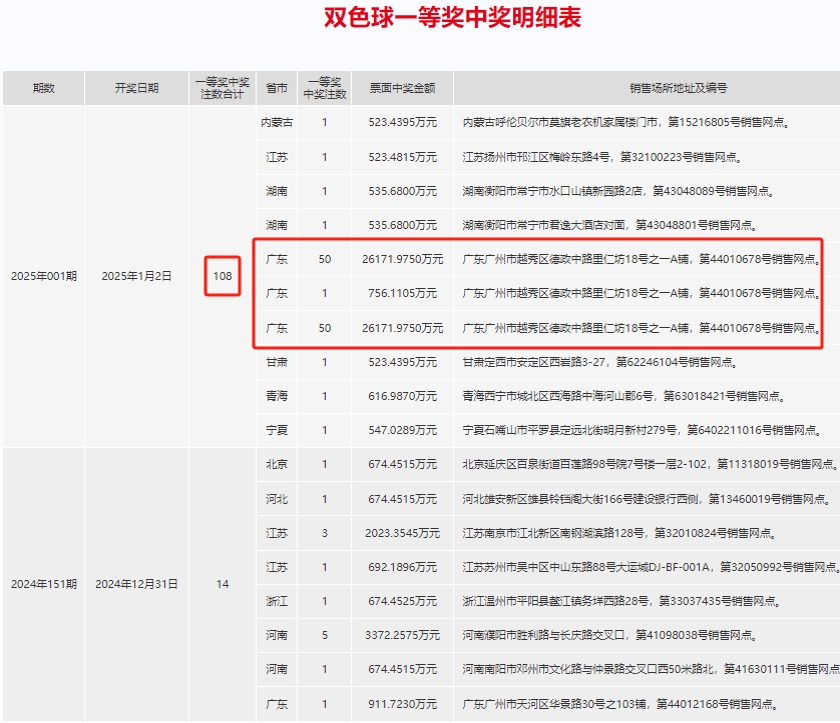Select the '浙江' province cell
This screenshot has width=840, height=723.
[276, 601]
